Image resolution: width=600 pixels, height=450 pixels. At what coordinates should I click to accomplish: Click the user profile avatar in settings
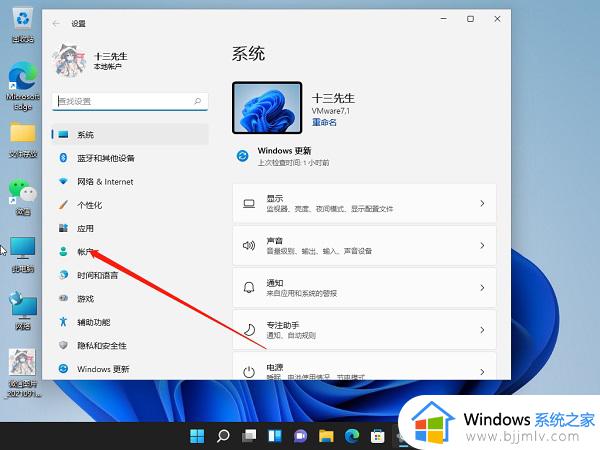tap(70, 60)
